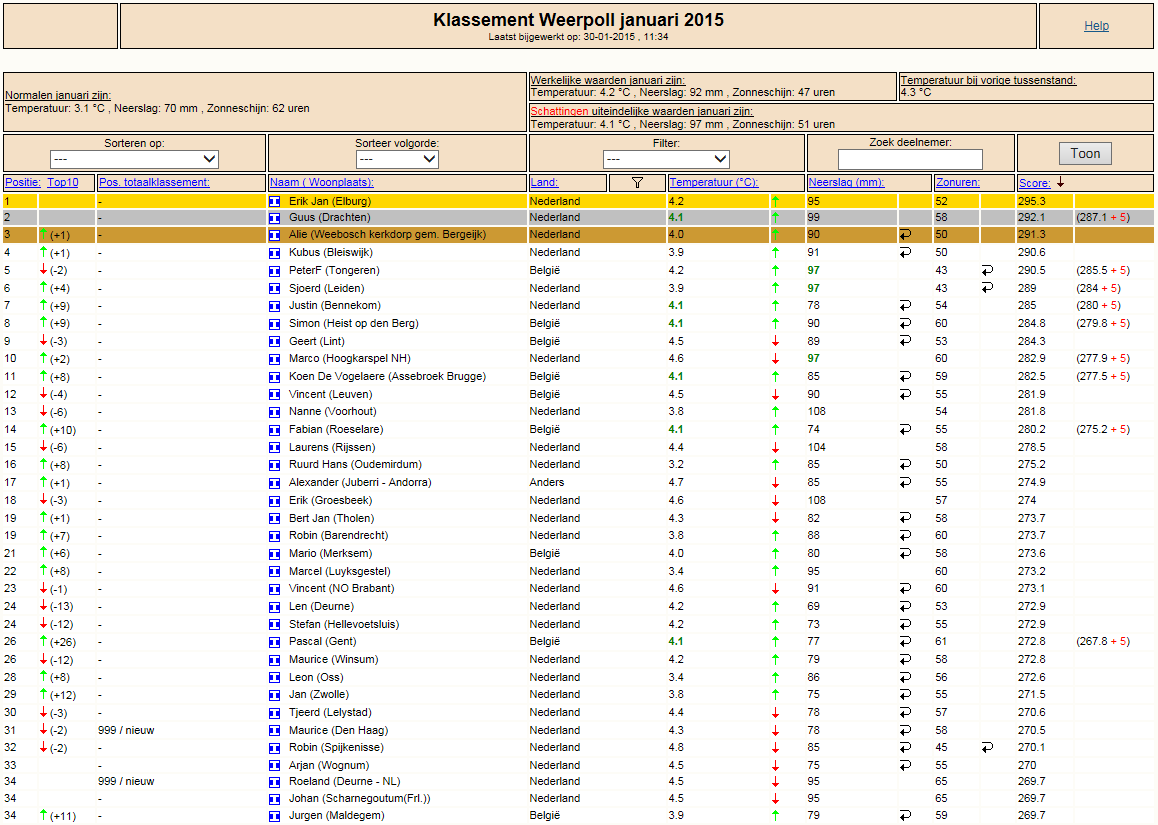The height and width of the screenshot is (825, 1158).
Task: Expand the 'Sorteer volgorde' dropdown
Action: coord(397,159)
